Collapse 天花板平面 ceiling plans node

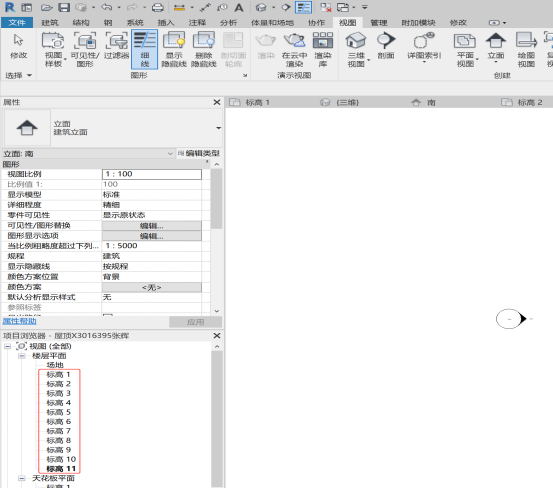point(22,478)
